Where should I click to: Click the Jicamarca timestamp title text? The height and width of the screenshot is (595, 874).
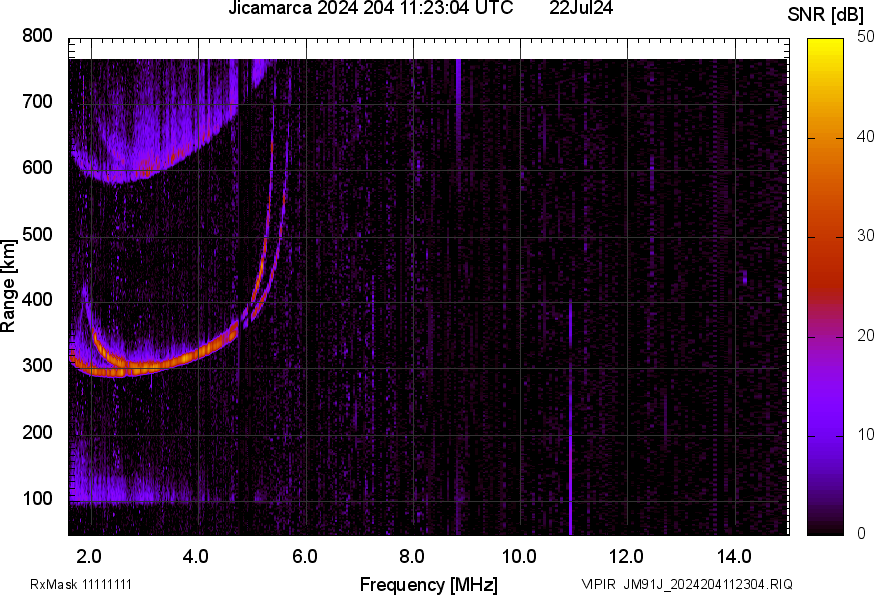point(370,9)
